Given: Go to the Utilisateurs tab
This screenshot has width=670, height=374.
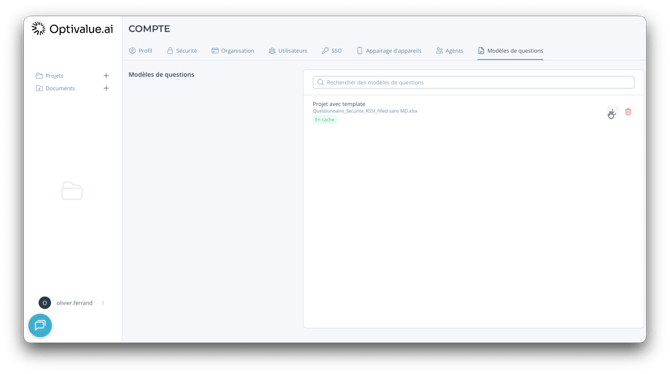Looking at the screenshot, I should click(288, 50).
